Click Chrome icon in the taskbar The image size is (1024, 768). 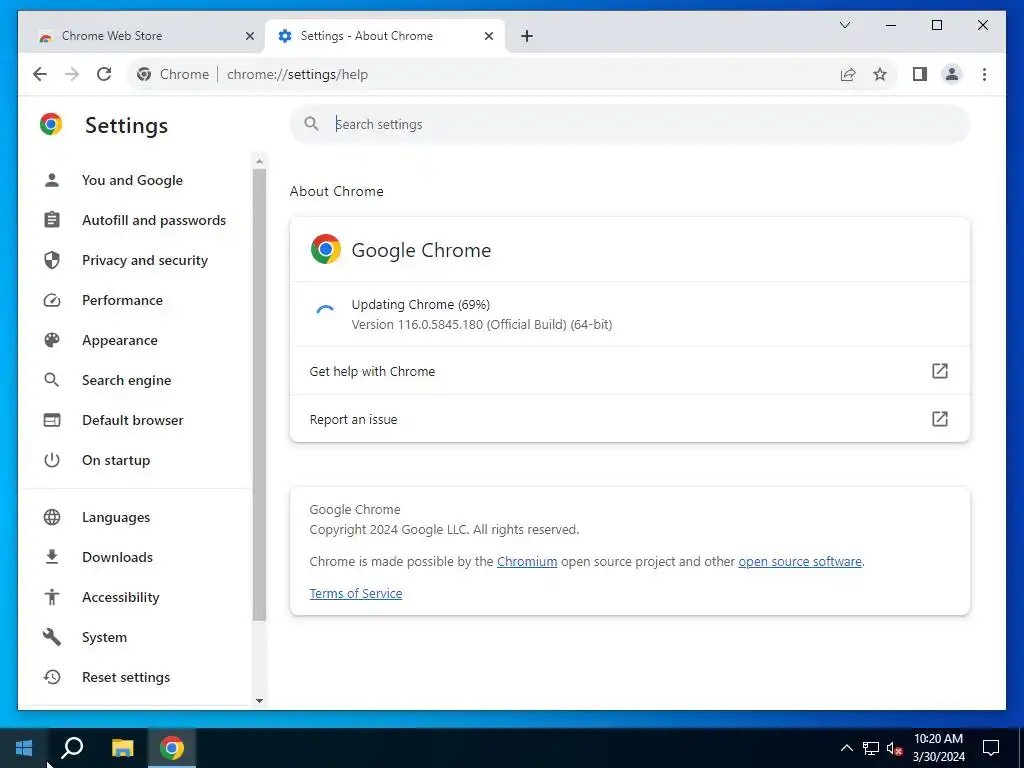(x=172, y=748)
